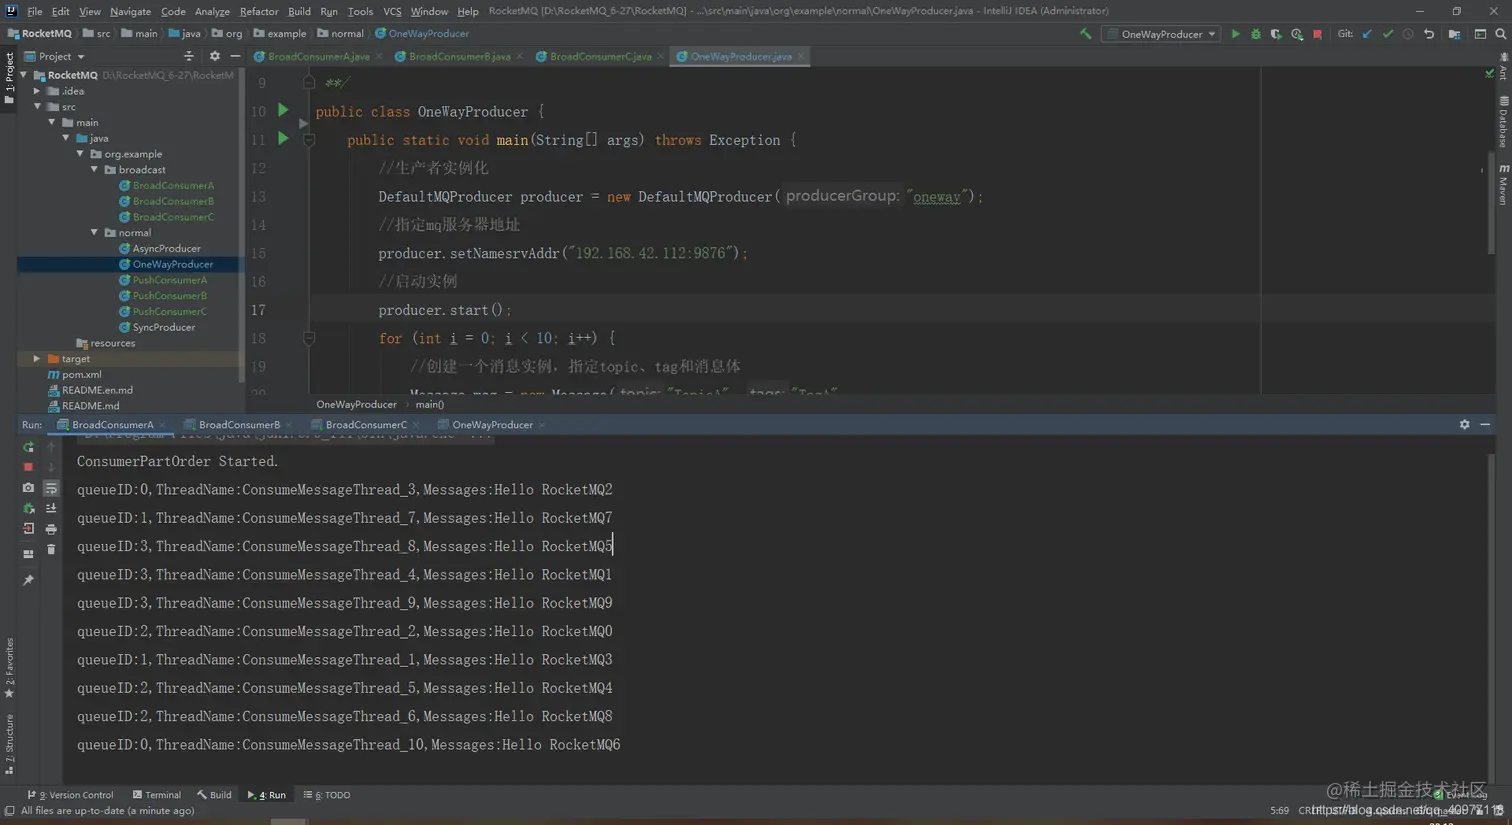Toggle the Database tool window stripe

click(x=1503, y=121)
